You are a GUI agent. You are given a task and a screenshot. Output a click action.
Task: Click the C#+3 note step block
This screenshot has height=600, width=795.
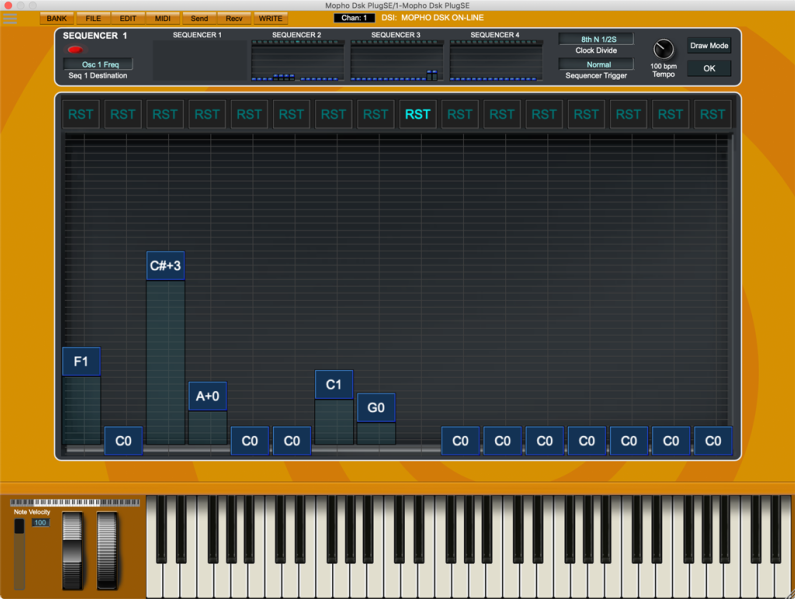pos(165,266)
